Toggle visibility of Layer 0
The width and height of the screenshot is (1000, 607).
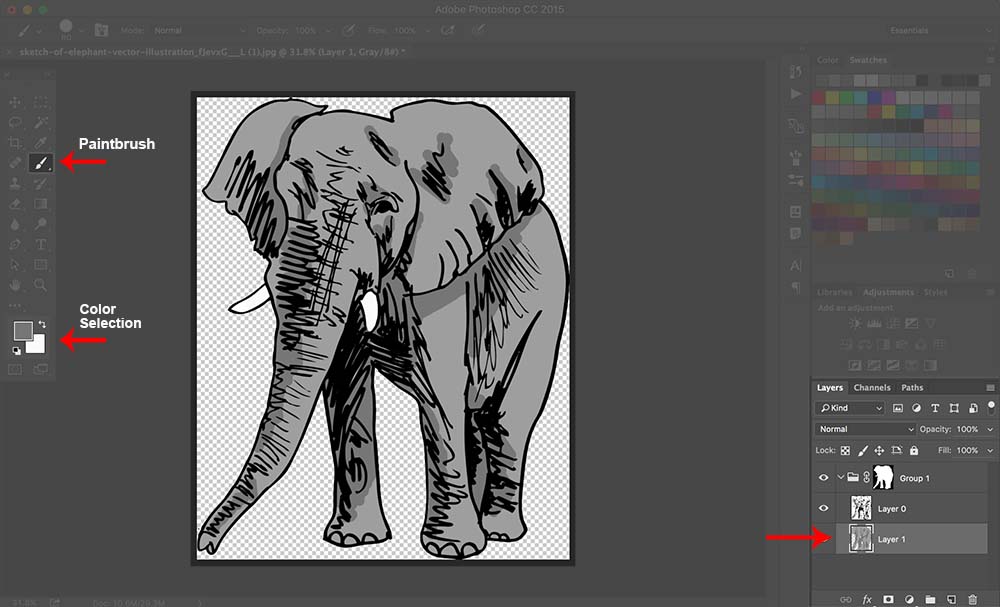824,509
